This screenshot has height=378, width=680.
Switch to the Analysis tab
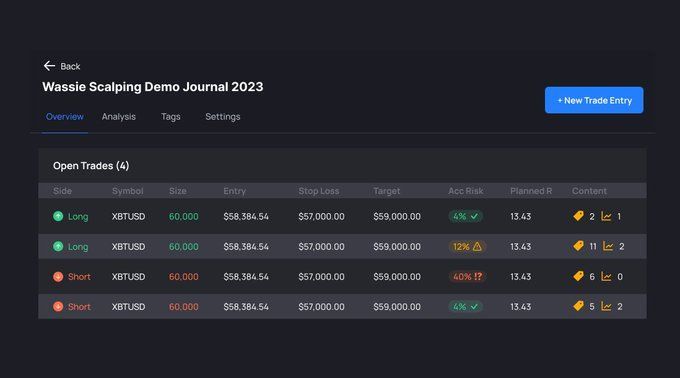(119, 117)
